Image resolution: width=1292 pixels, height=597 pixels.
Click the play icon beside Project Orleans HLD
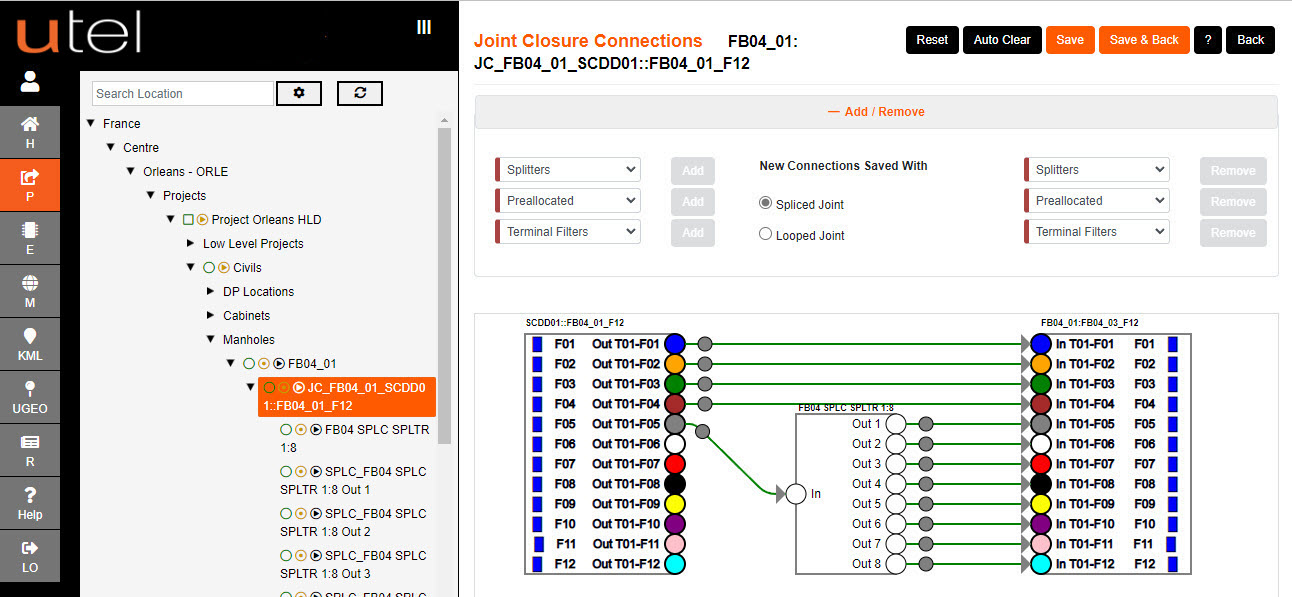pos(202,219)
